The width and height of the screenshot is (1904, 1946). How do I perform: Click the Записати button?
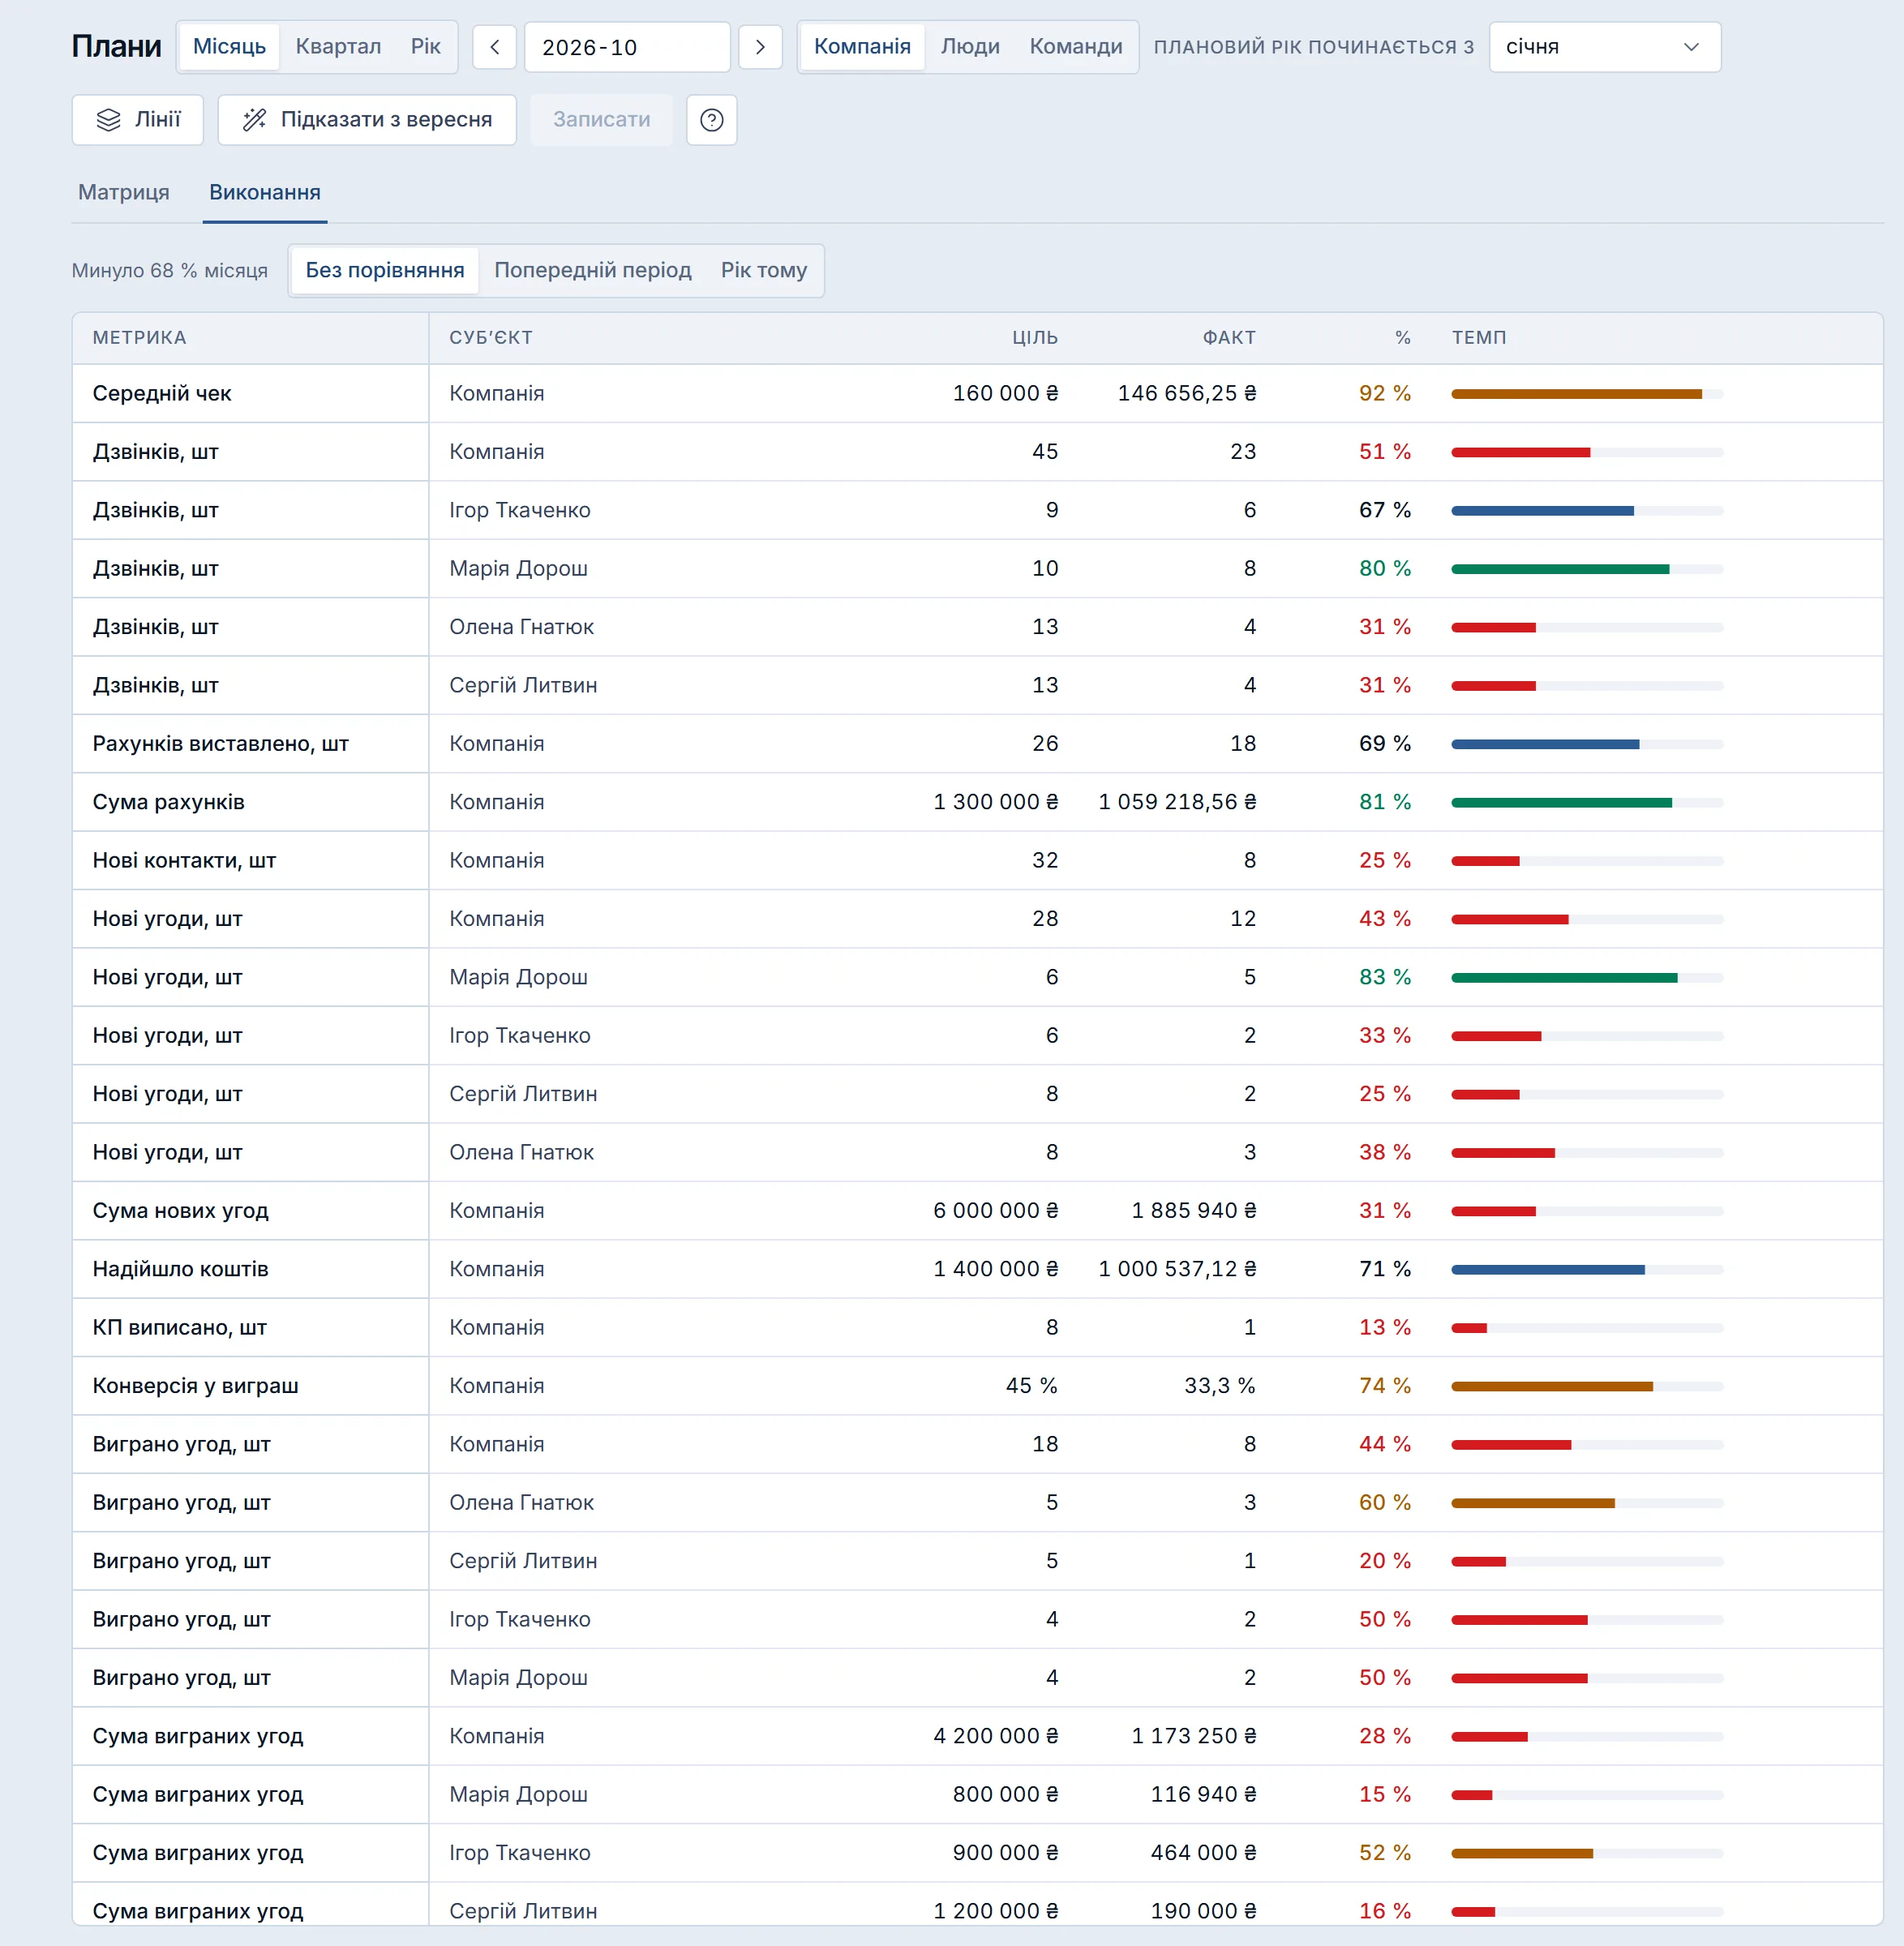pos(601,120)
